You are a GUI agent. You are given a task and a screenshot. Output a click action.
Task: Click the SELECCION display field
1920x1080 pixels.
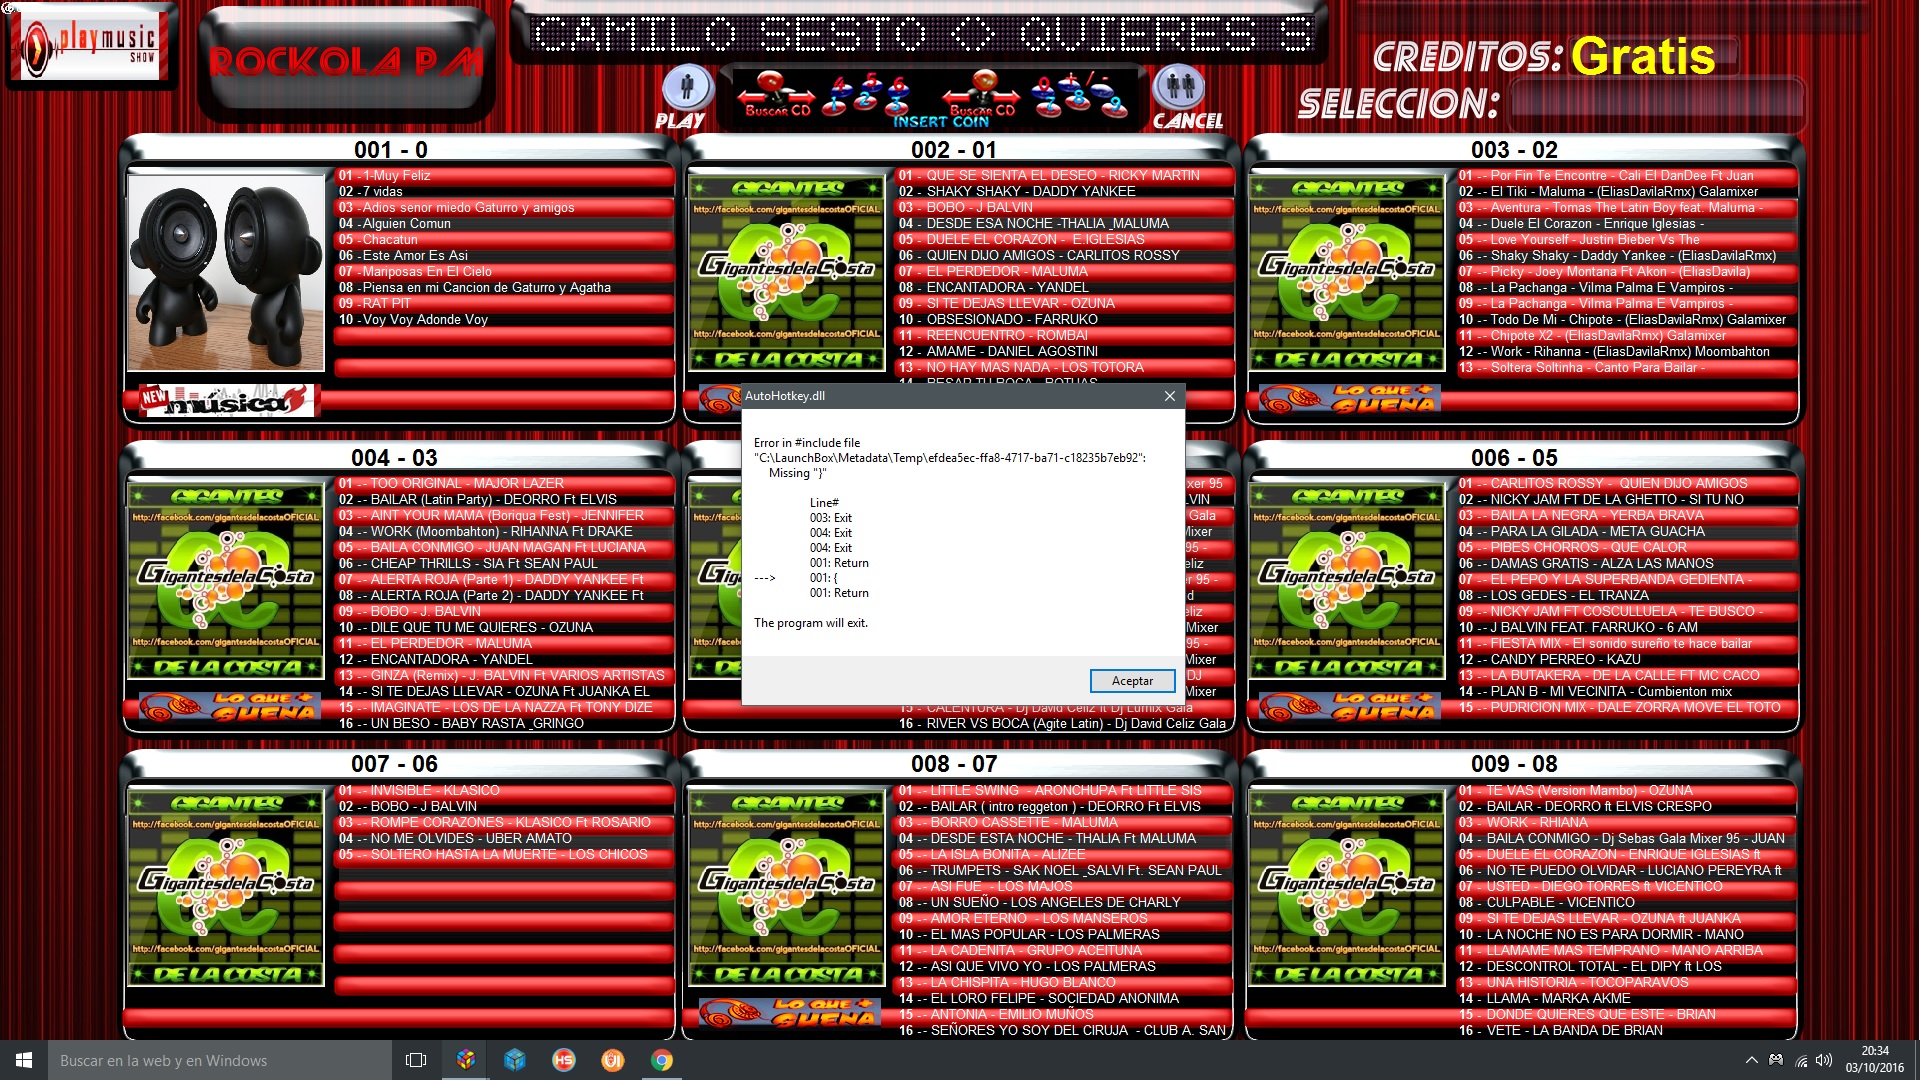pos(1657,103)
